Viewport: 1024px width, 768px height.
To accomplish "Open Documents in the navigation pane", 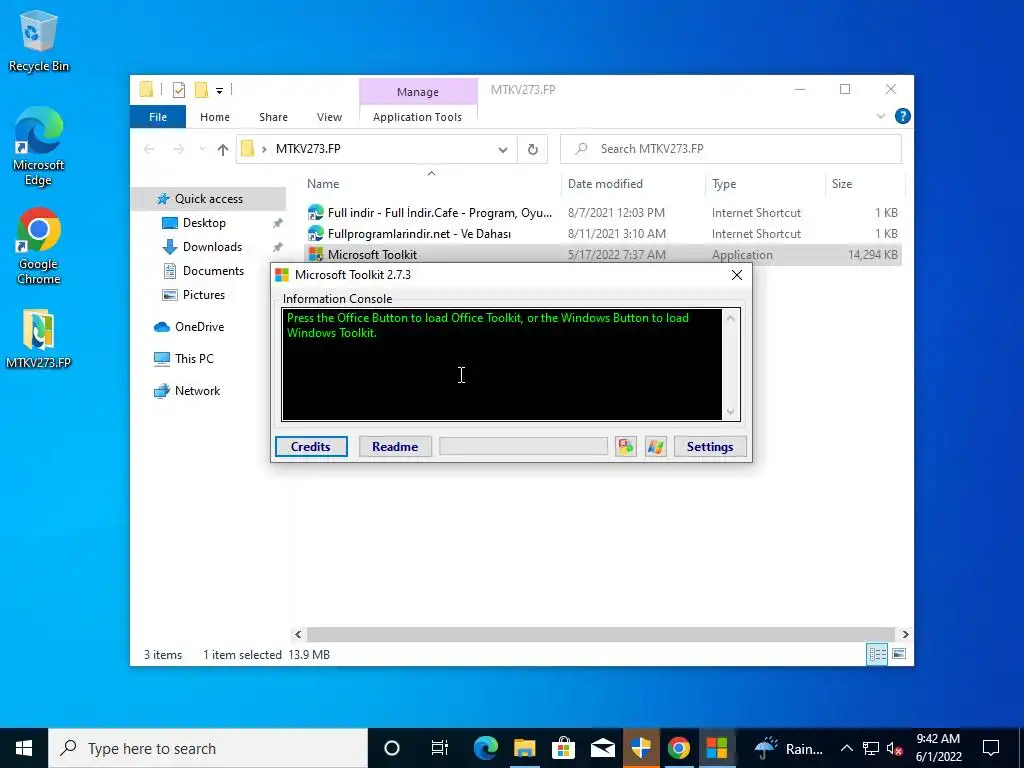I will pyautogui.click(x=213, y=271).
